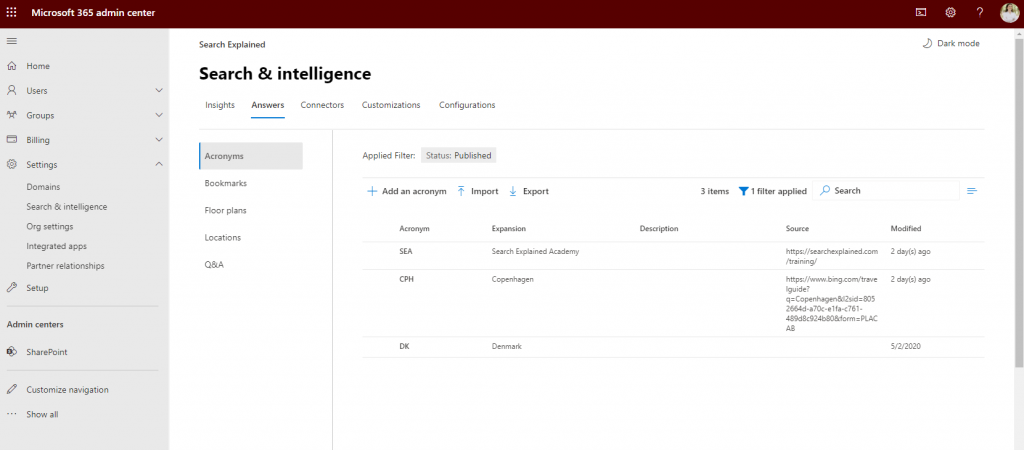Sort by the Source column header

pos(797,229)
